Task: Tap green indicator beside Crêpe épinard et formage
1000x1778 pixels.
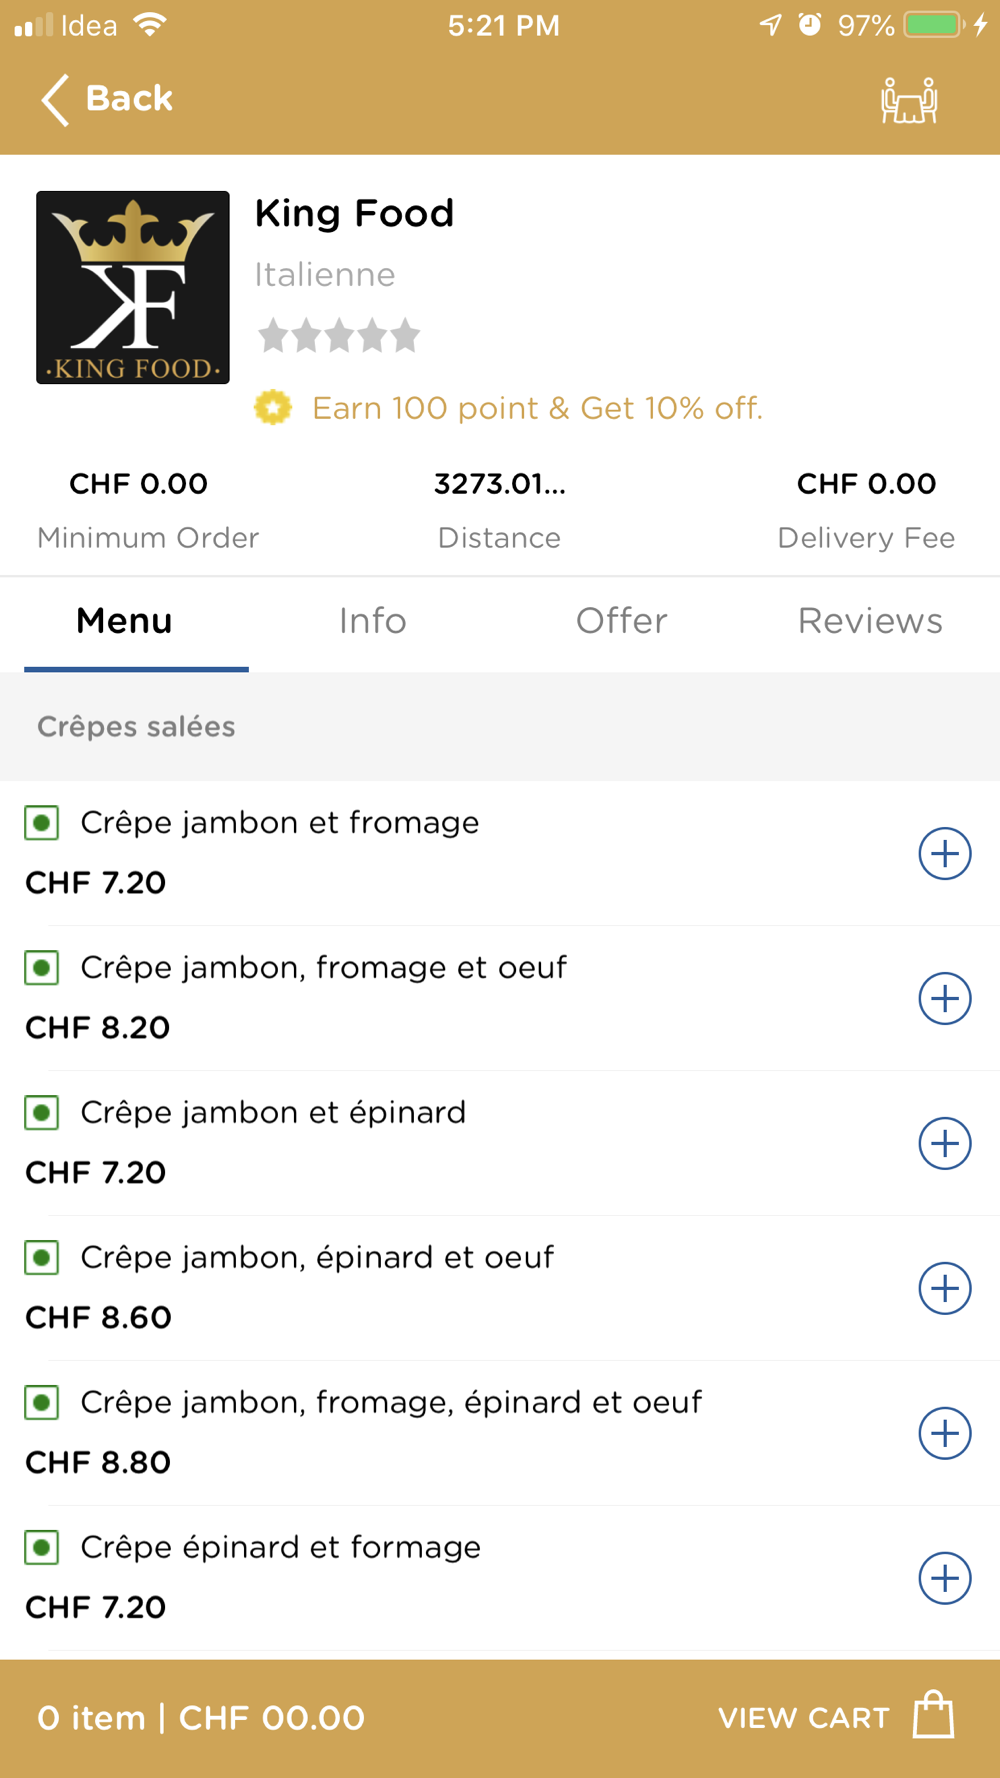Action: (x=42, y=1548)
